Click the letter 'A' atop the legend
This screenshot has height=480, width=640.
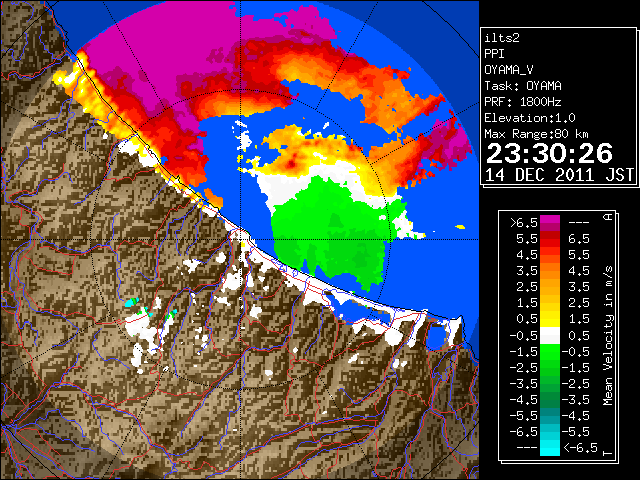pyautogui.click(x=608, y=216)
